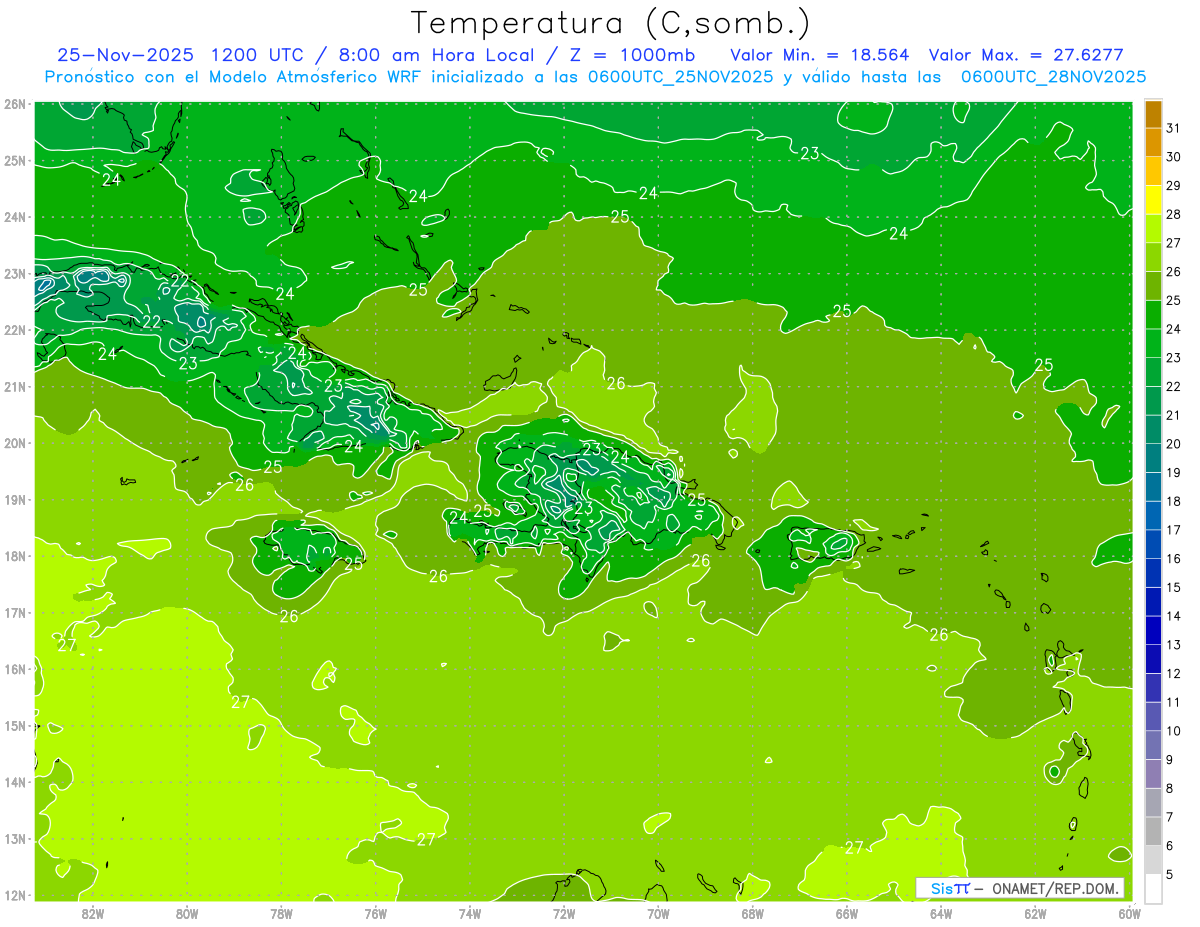1200x927 pixels.
Task: Click the 76W longitude label
Action: coord(376,913)
